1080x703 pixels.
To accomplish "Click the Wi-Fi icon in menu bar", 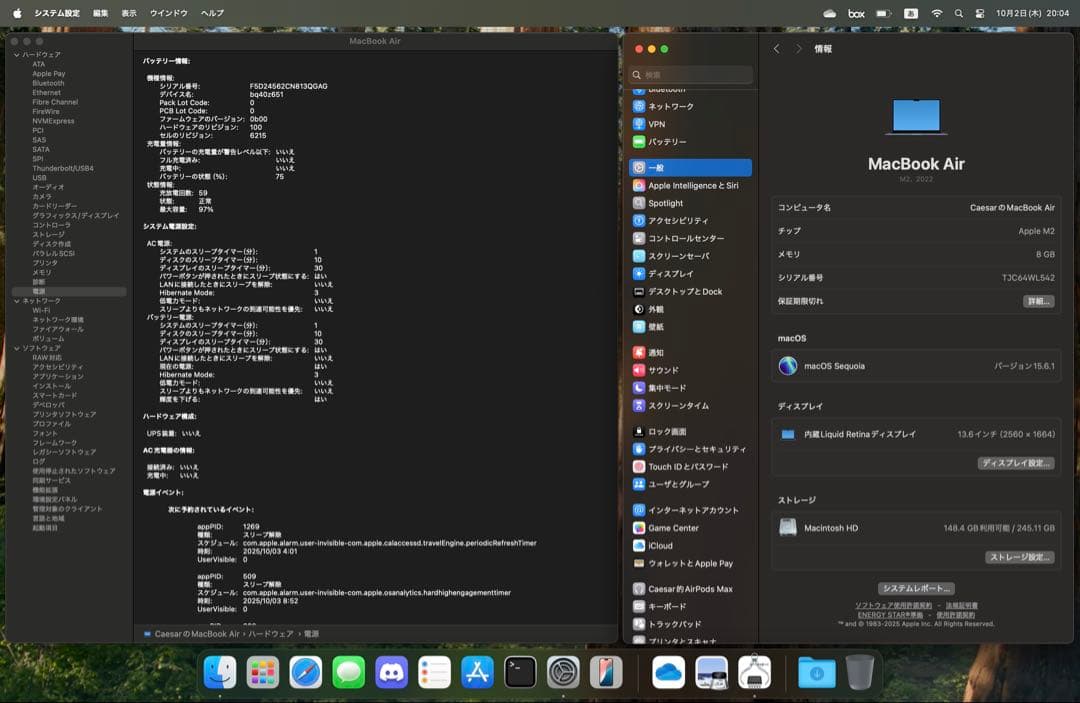I will pyautogui.click(x=937, y=13).
